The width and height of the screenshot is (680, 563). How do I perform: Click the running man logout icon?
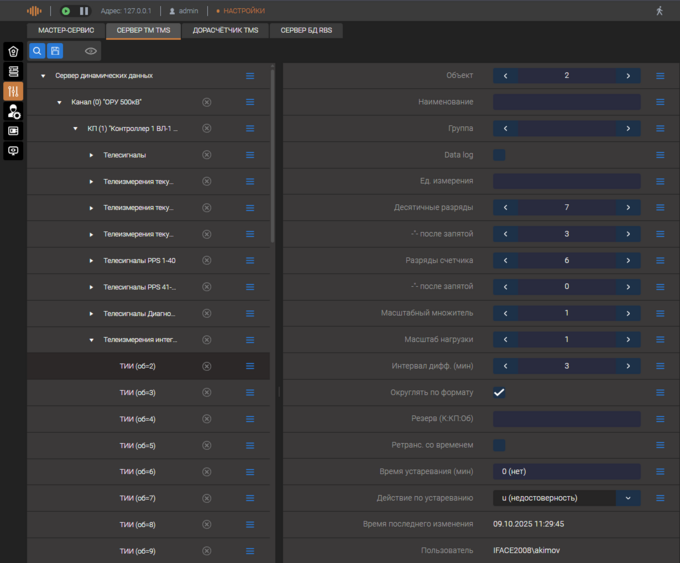pyautogui.click(x=659, y=11)
